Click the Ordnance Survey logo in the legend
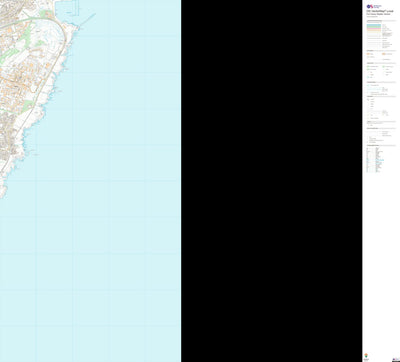Viewport: 400px width, 362px height. coord(374,6)
